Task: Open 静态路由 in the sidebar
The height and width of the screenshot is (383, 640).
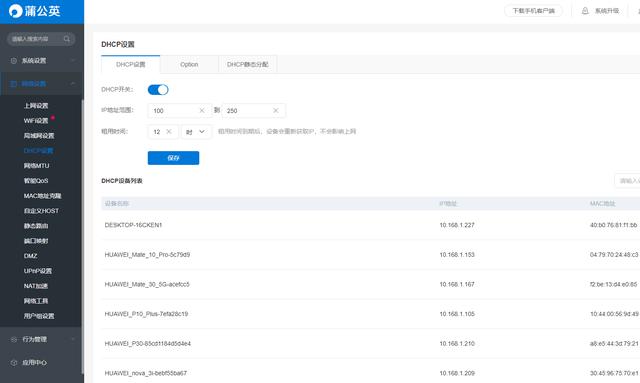Action: click(36, 226)
